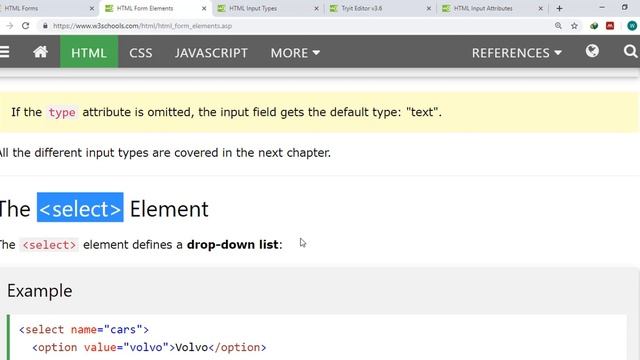View site info via padlock icon
Viewport: 640px width, 360px height.
coord(45,26)
